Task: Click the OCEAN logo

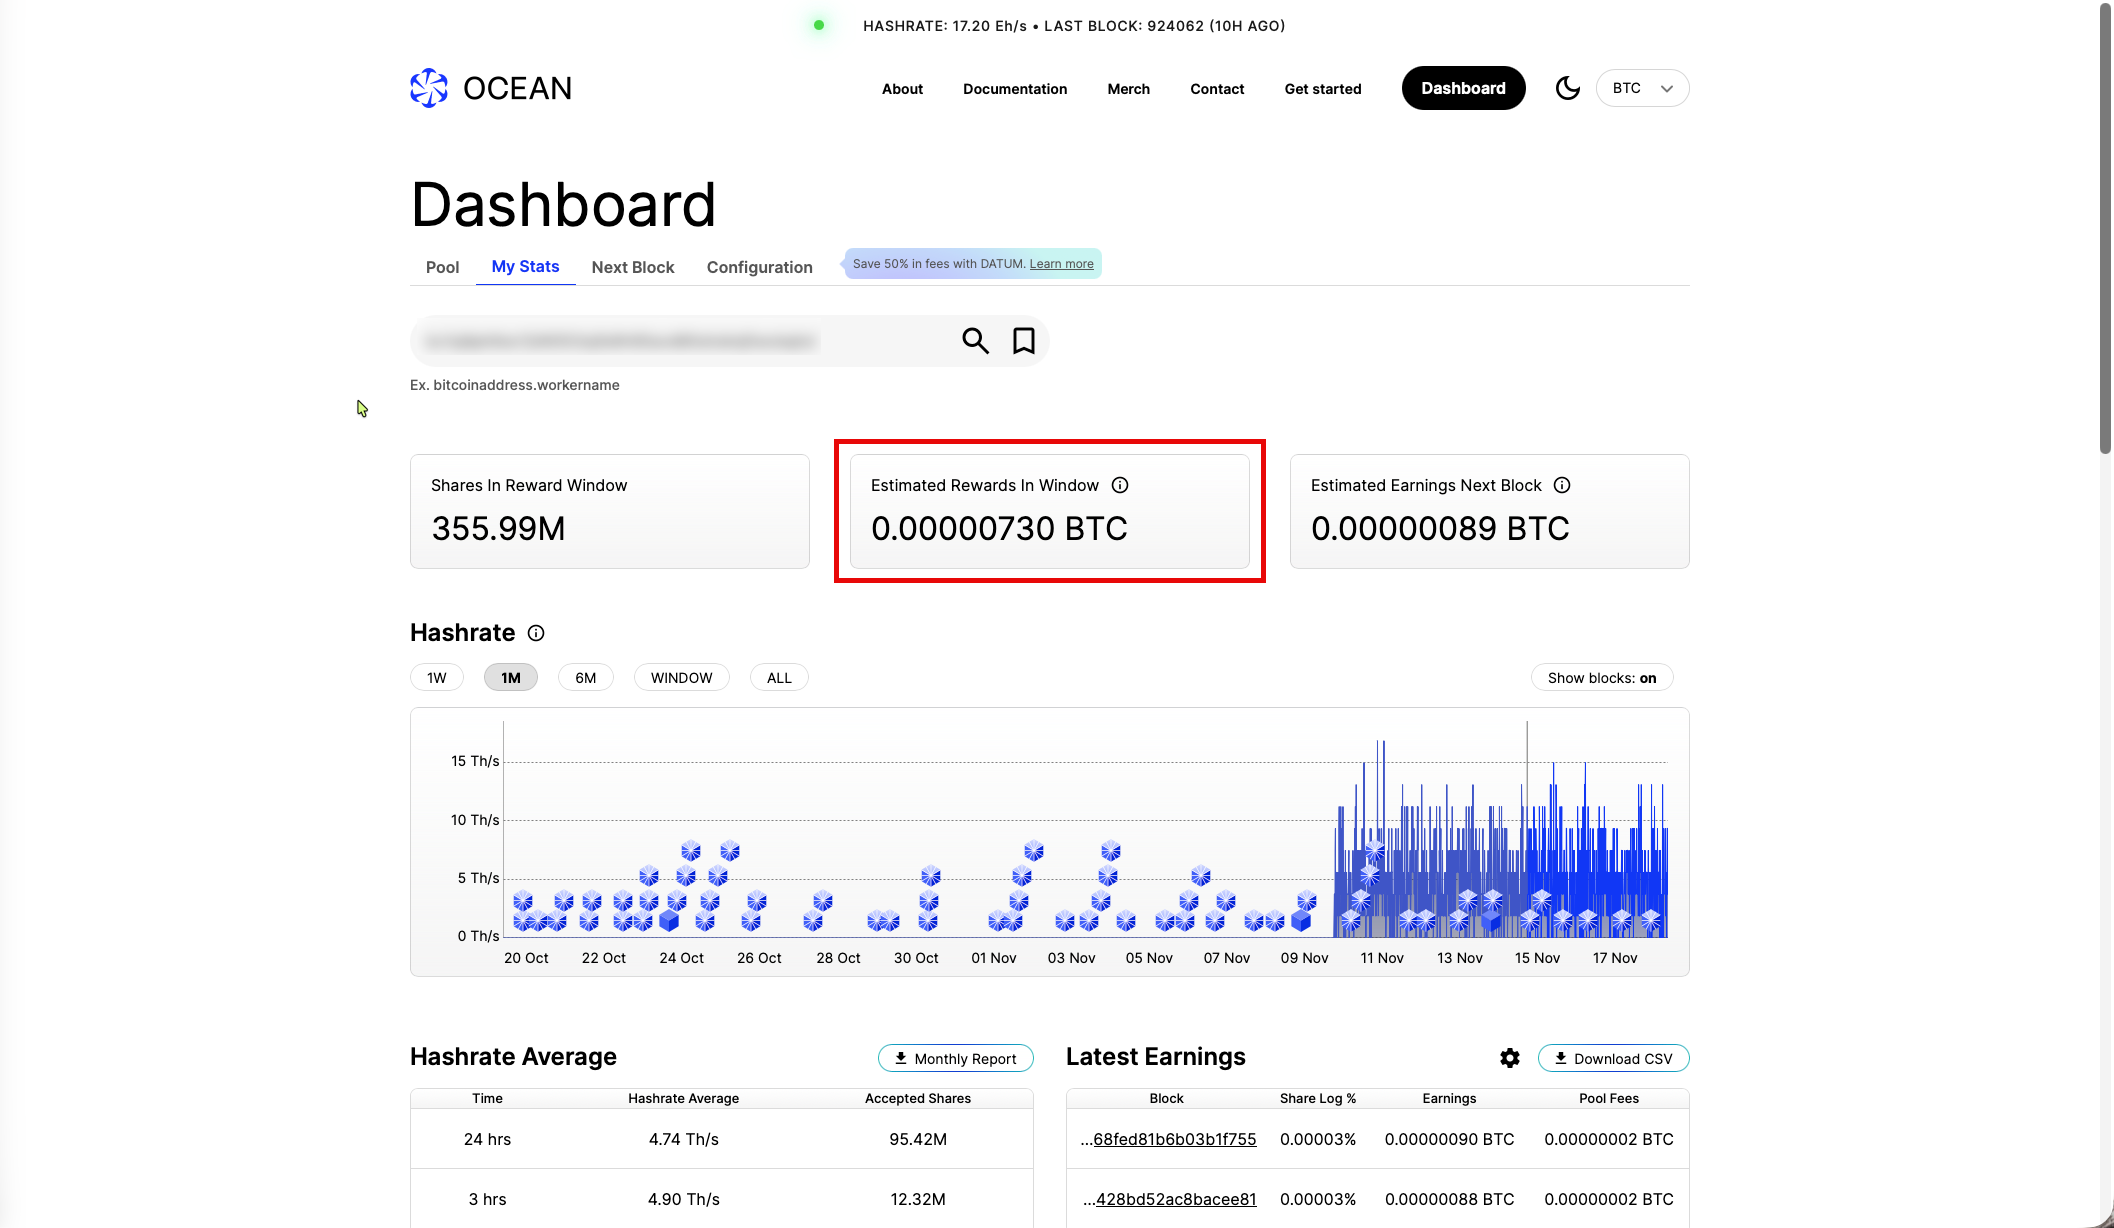Action: click(x=491, y=88)
